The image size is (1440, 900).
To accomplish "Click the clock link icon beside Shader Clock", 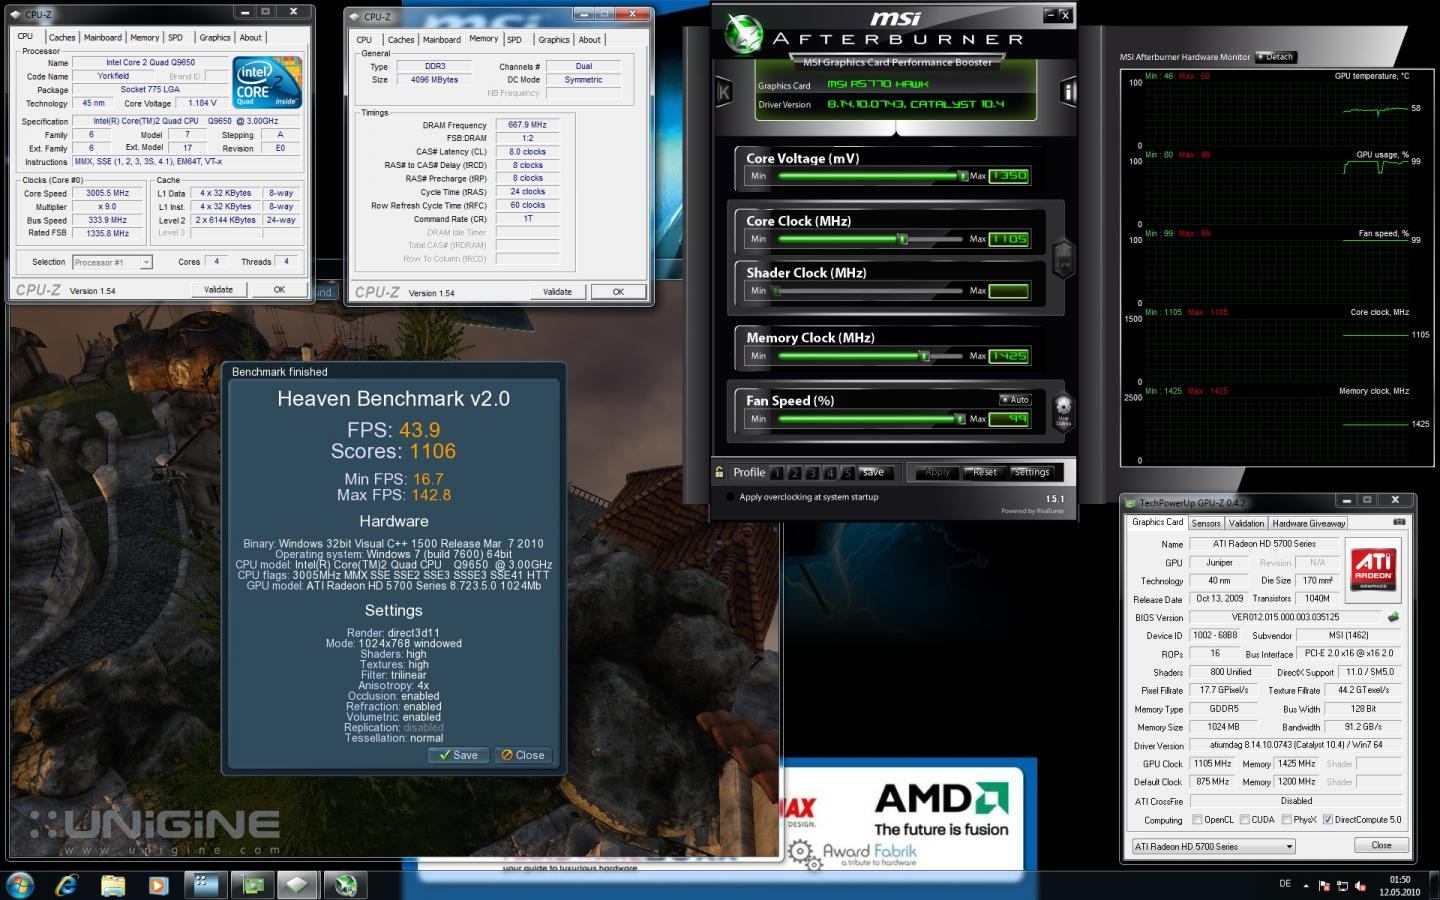I will tap(1063, 257).
